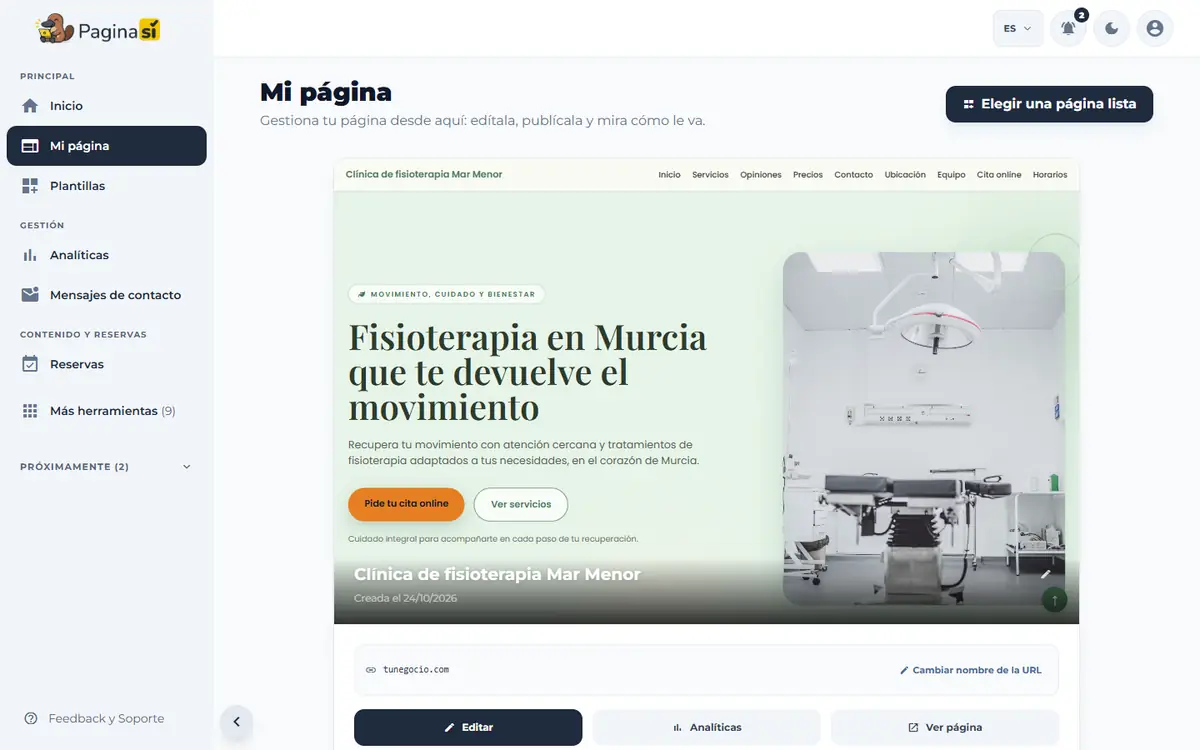The image size is (1200, 750).
Task: Click Servicios in the preview navigation
Action: [x=710, y=175]
